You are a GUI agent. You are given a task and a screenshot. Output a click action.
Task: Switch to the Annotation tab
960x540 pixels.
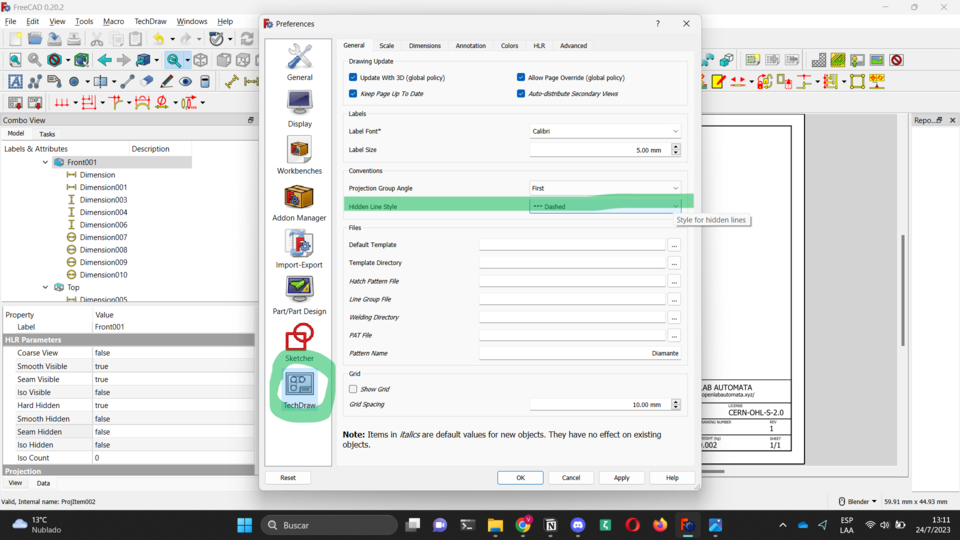(470, 46)
